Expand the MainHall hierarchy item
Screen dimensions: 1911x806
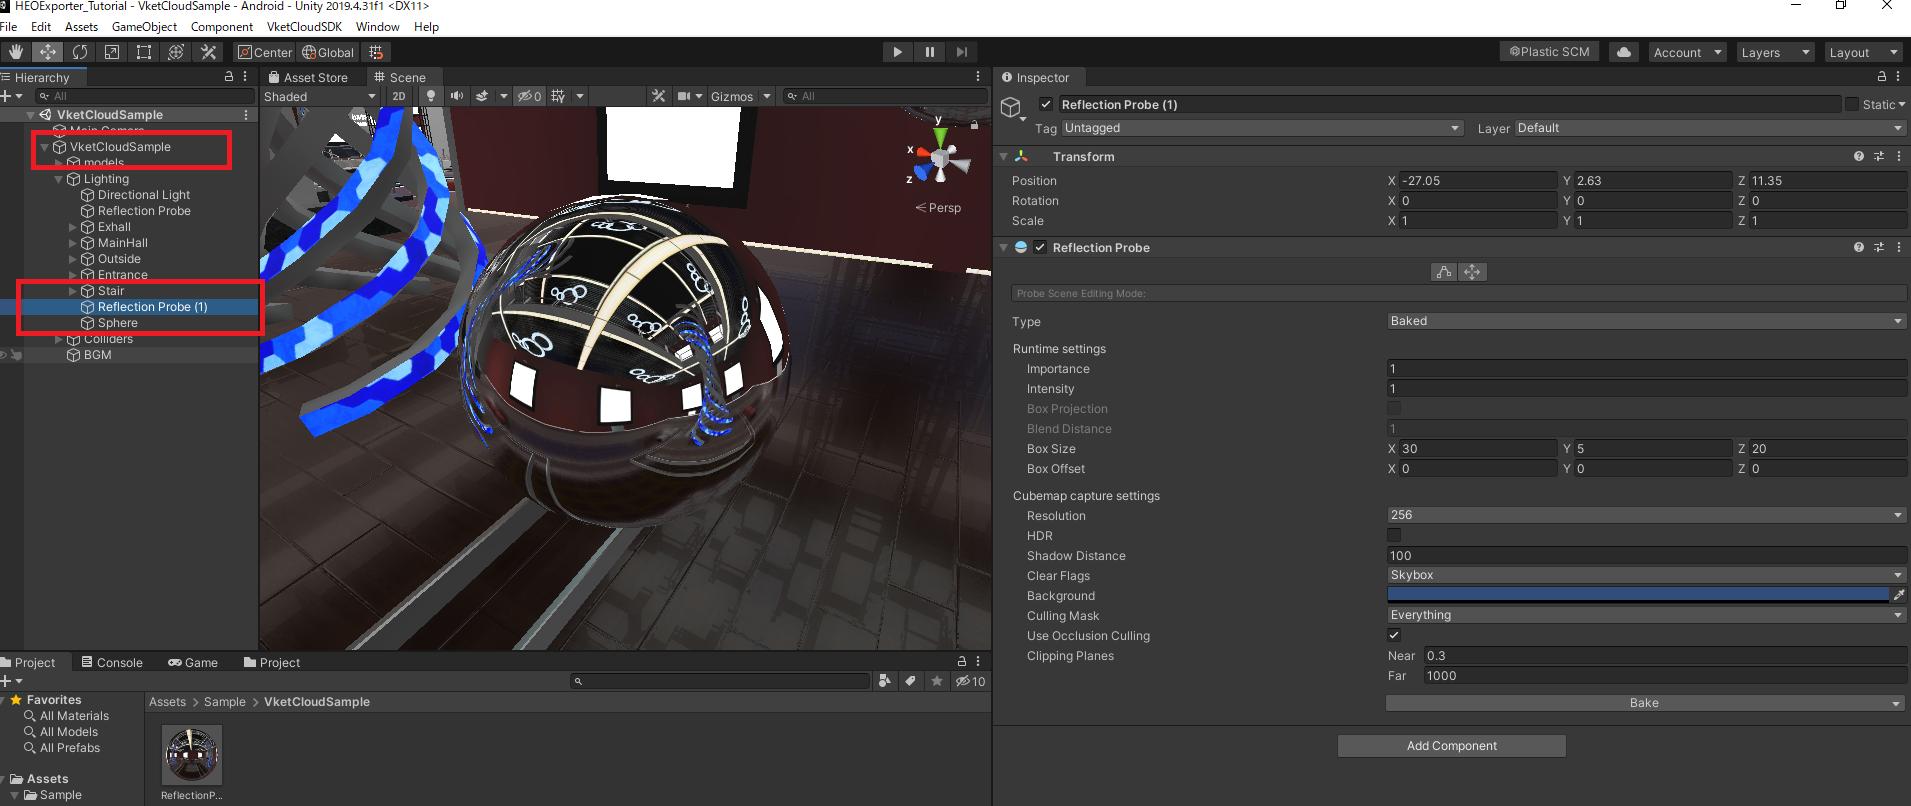click(73, 243)
